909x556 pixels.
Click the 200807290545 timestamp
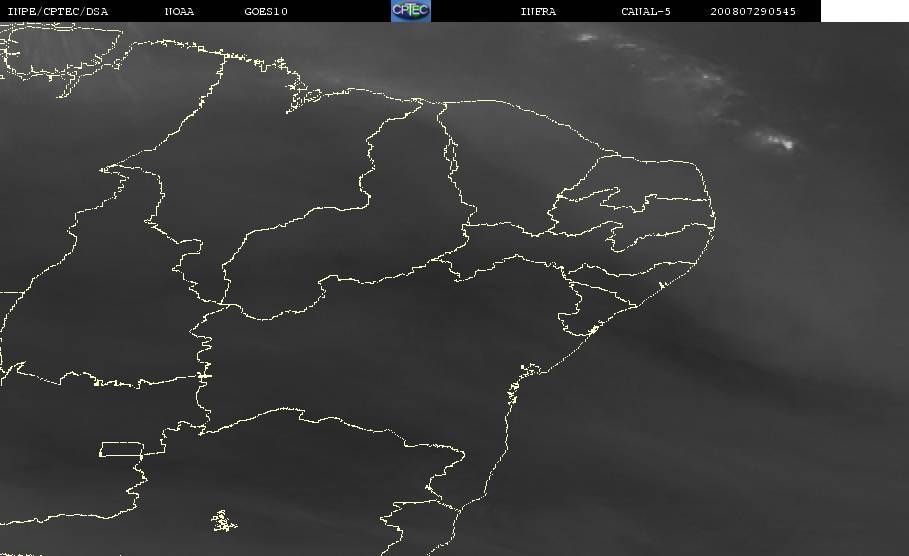point(753,12)
